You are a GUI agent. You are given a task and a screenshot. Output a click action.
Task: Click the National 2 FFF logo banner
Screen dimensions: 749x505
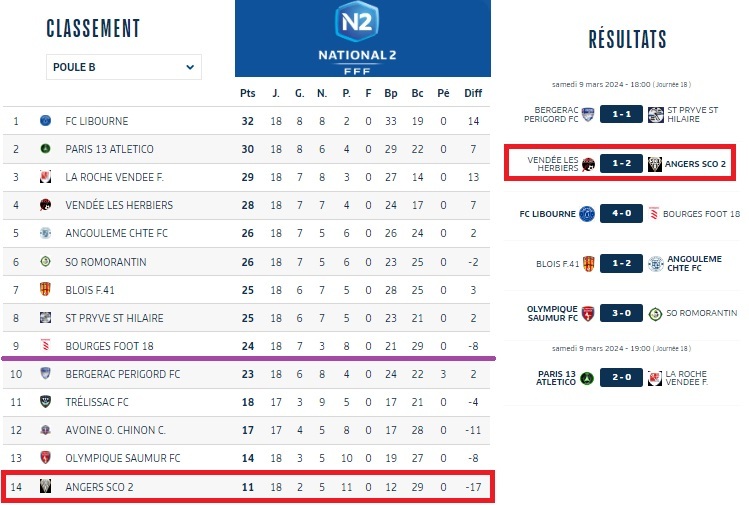tap(363, 38)
